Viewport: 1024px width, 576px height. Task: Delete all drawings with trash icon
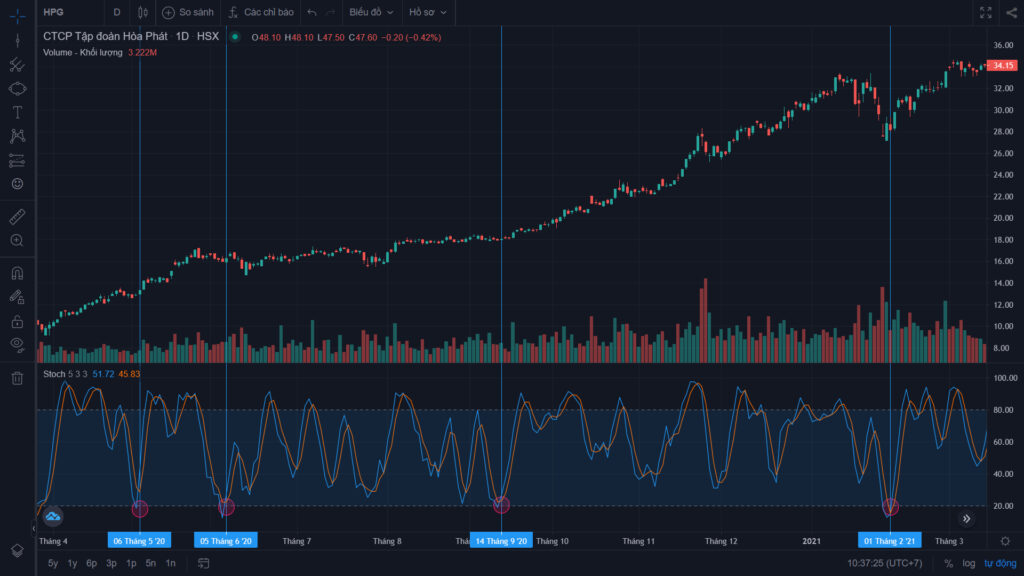pos(18,378)
